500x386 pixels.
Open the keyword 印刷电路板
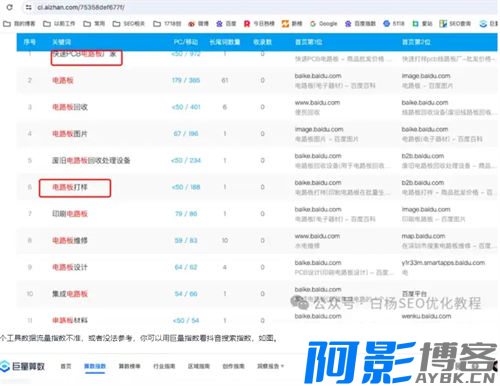tap(70, 214)
